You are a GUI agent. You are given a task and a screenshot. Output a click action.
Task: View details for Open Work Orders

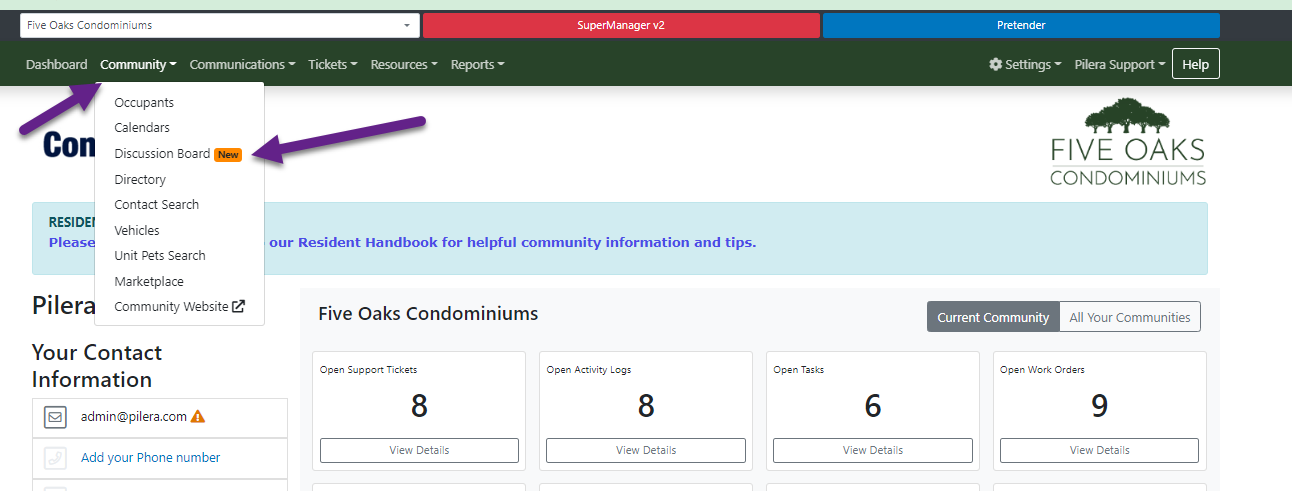pyautogui.click(x=1099, y=450)
